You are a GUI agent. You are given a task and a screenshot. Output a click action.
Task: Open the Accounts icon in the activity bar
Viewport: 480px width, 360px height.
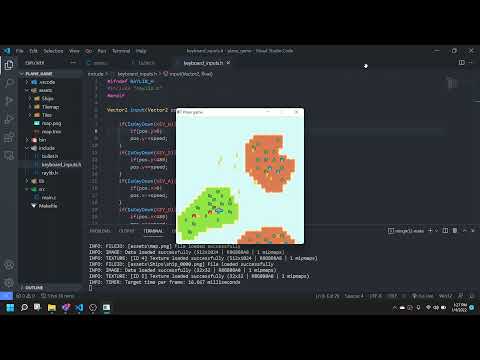[9, 265]
